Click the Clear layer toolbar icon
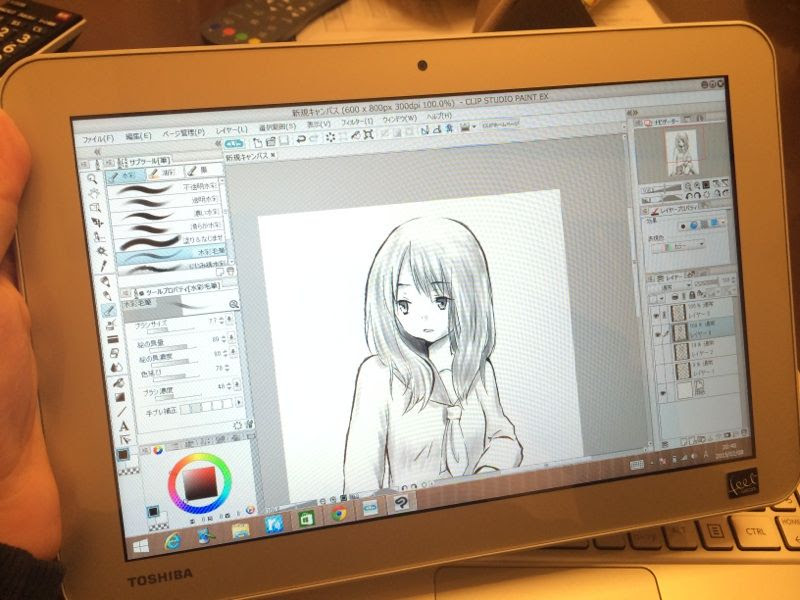Screen dimensions: 800x600 pyautogui.click(x=331, y=138)
